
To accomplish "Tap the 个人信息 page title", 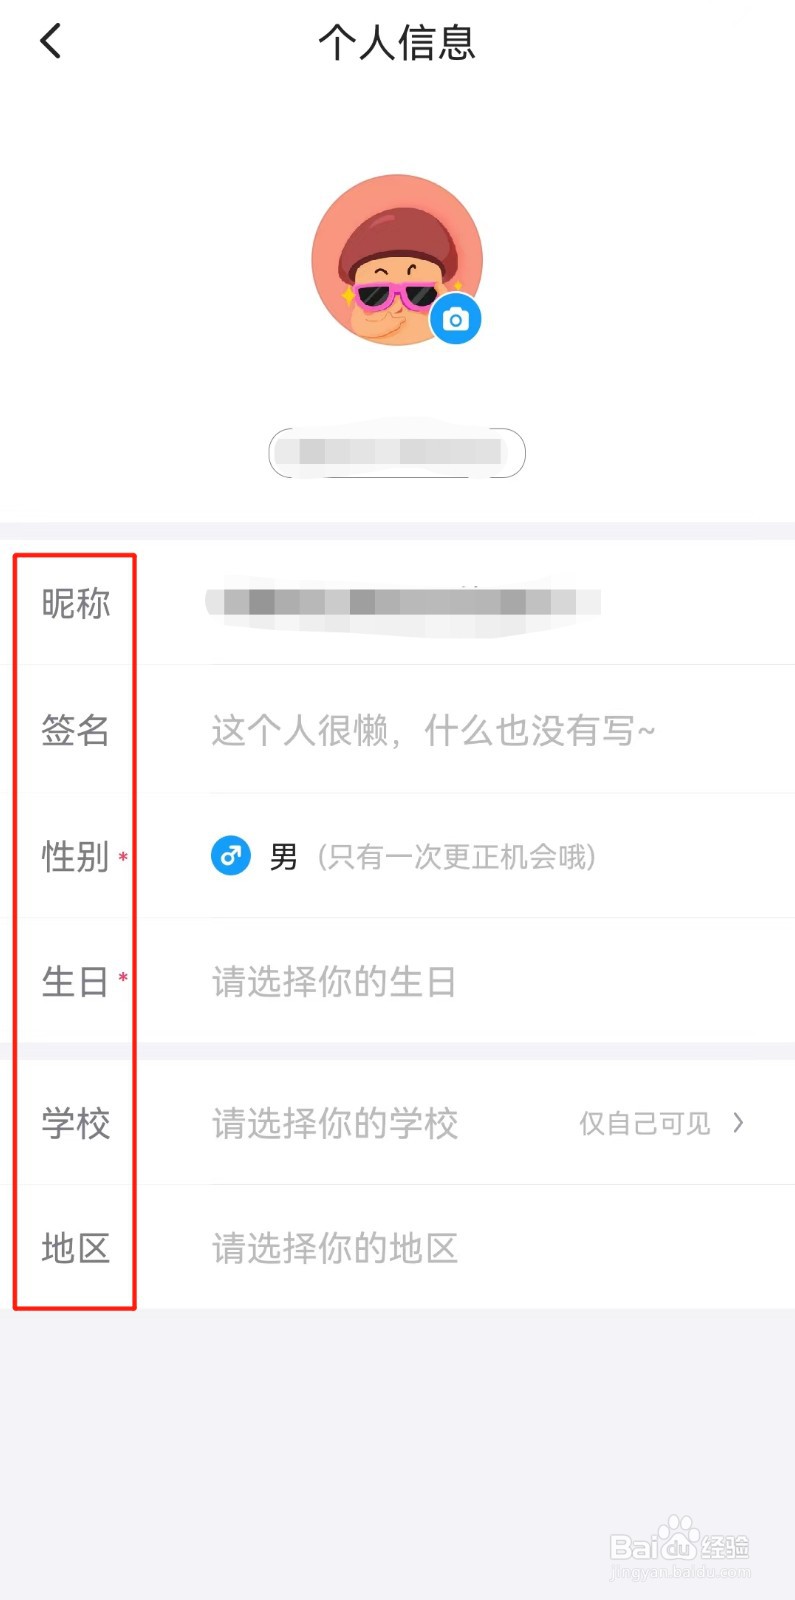I will pyautogui.click(x=397, y=43).
